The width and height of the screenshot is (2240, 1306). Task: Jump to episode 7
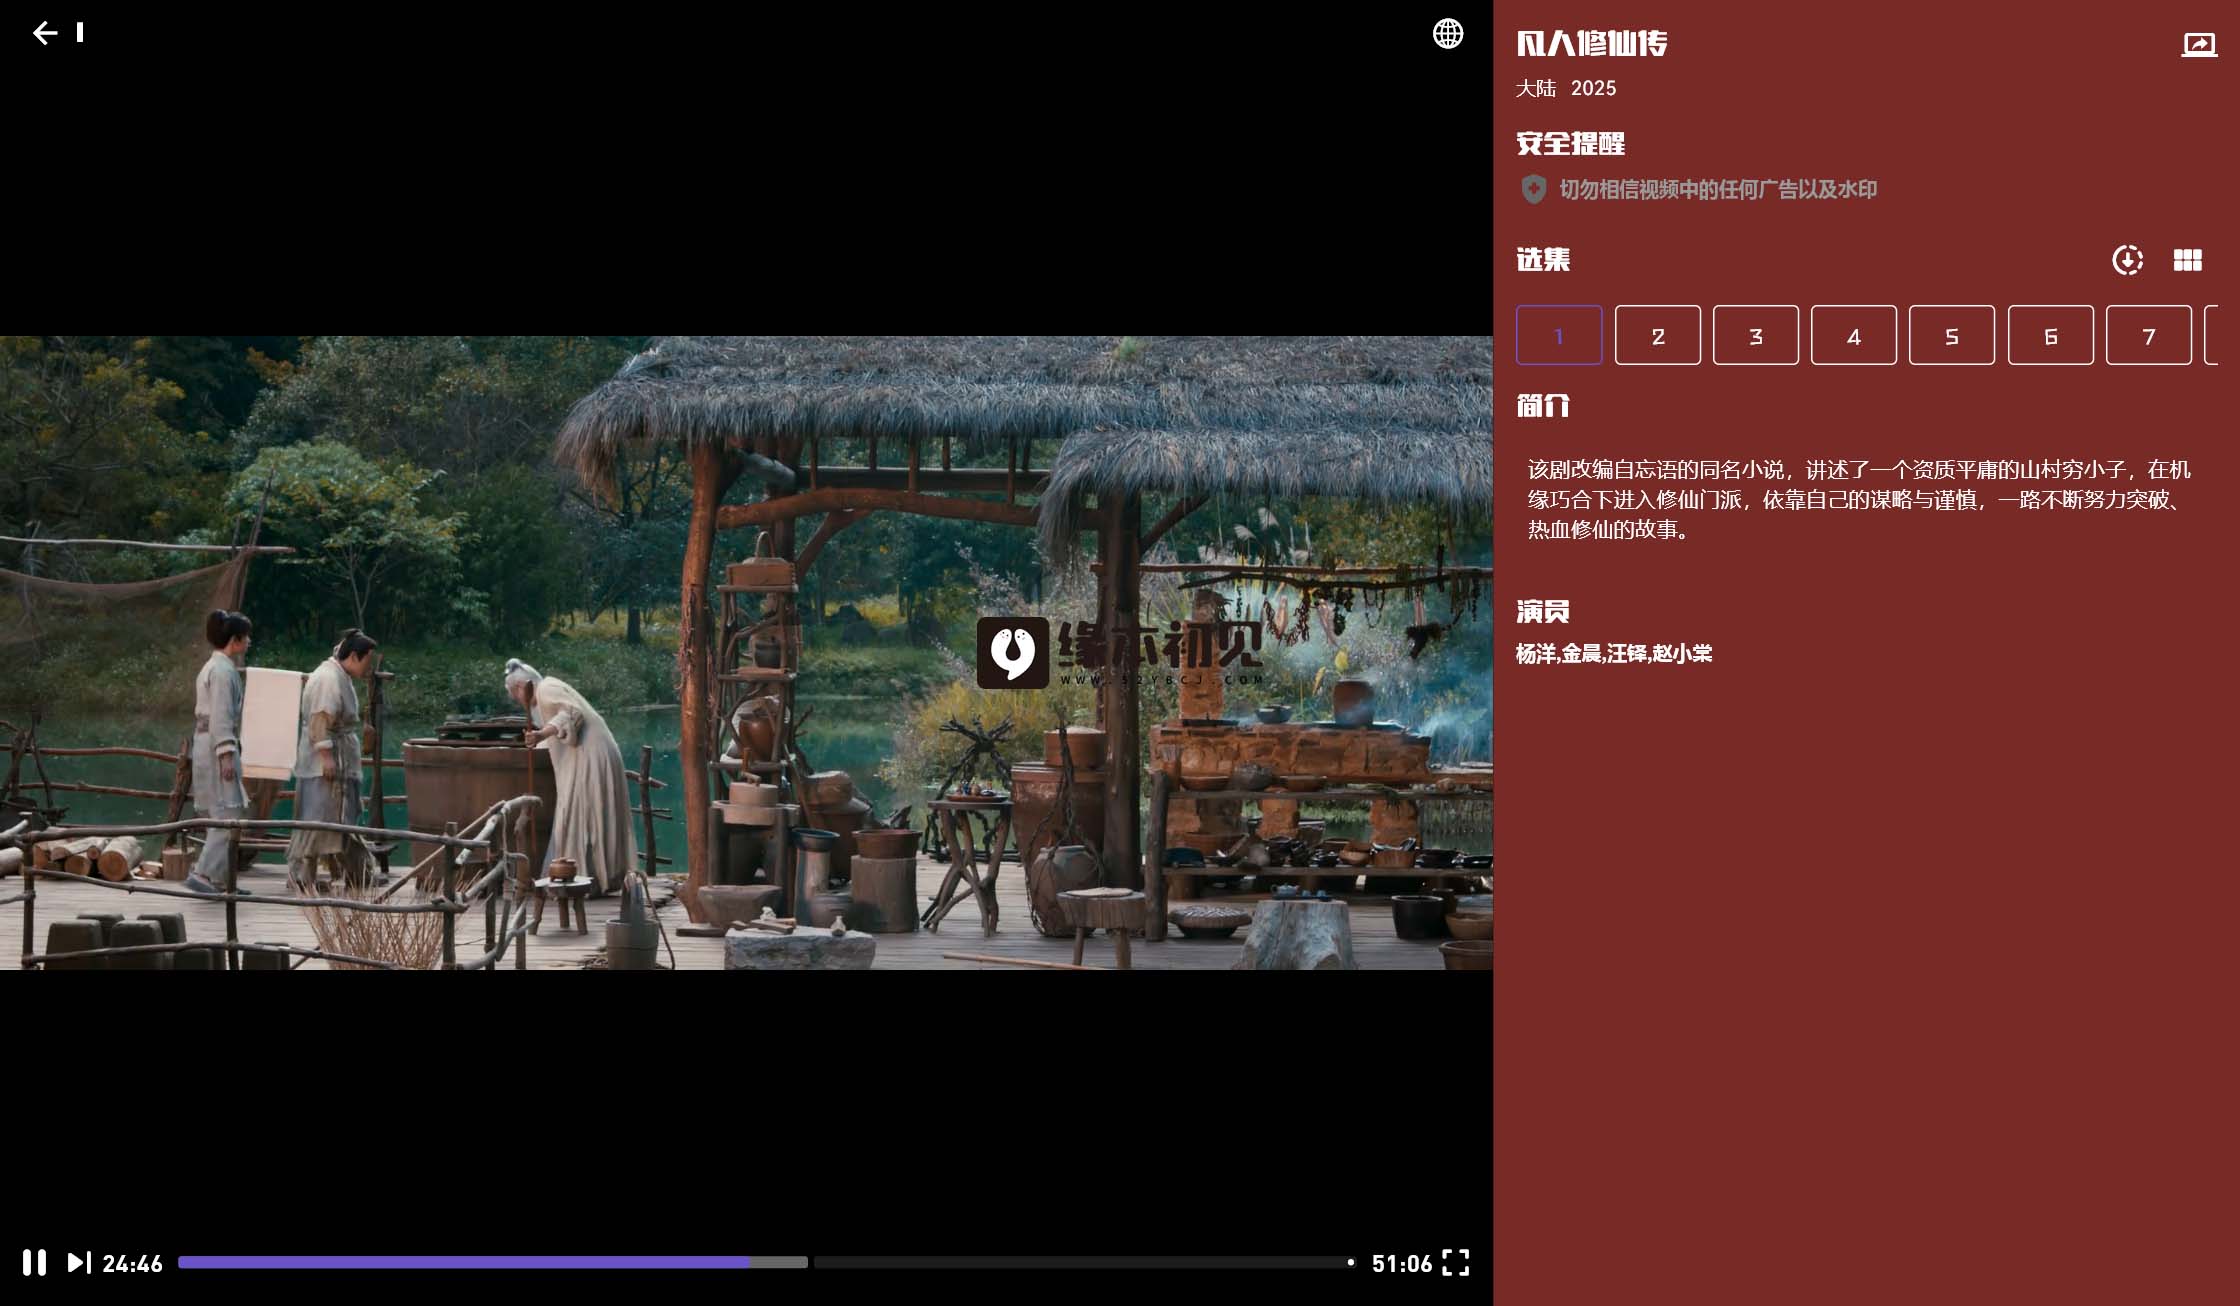coord(2148,335)
